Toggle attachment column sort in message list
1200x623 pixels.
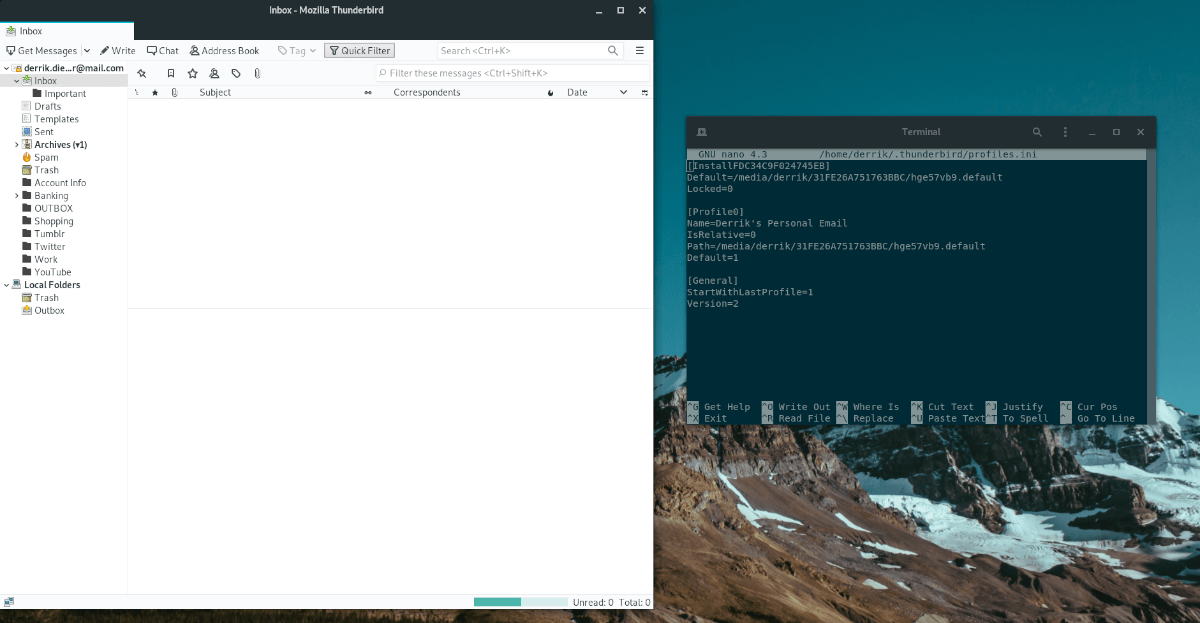pyautogui.click(x=175, y=92)
